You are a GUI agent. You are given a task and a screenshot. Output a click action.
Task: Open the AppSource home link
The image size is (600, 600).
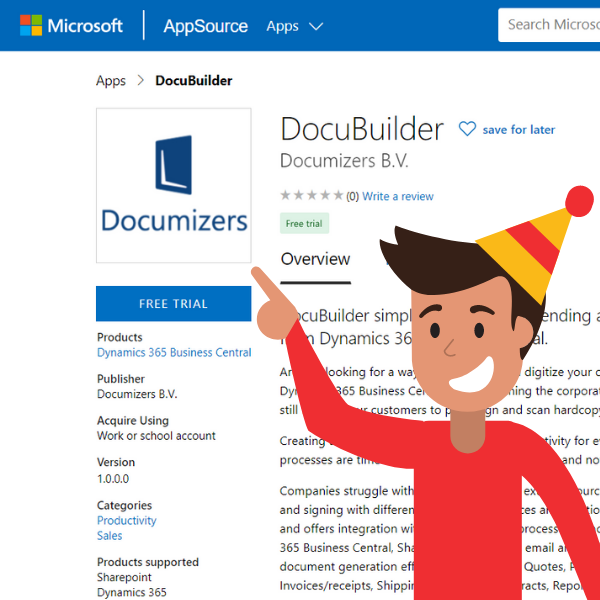point(205,26)
